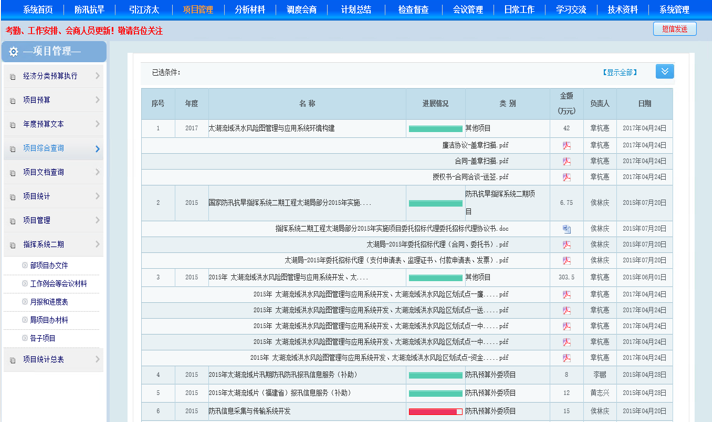
Task: Open the 工作例会等会议材料 sidebar link
Action: tap(58, 283)
